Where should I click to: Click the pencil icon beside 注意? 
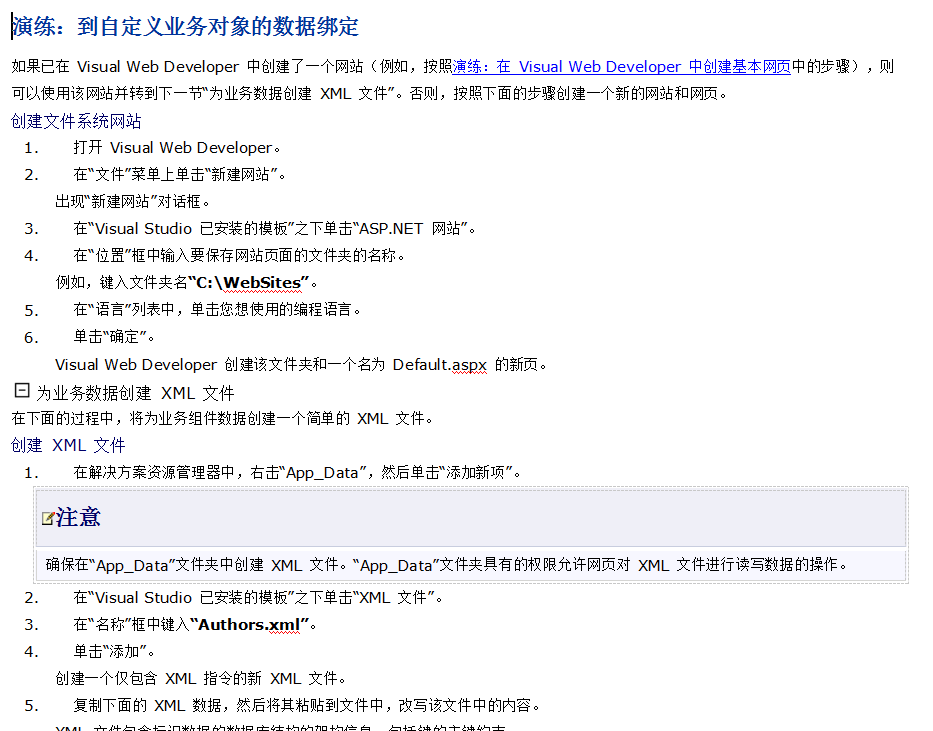click(x=49, y=518)
